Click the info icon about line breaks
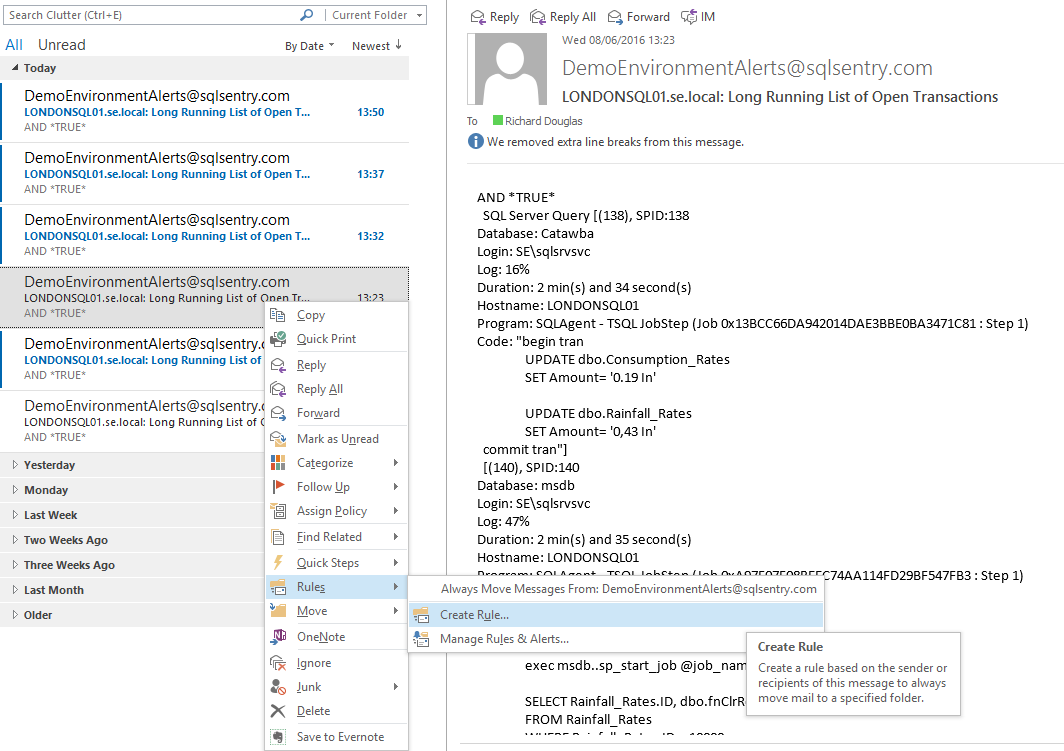Image resolution: width=1064 pixels, height=751 pixels. [476, 141]
